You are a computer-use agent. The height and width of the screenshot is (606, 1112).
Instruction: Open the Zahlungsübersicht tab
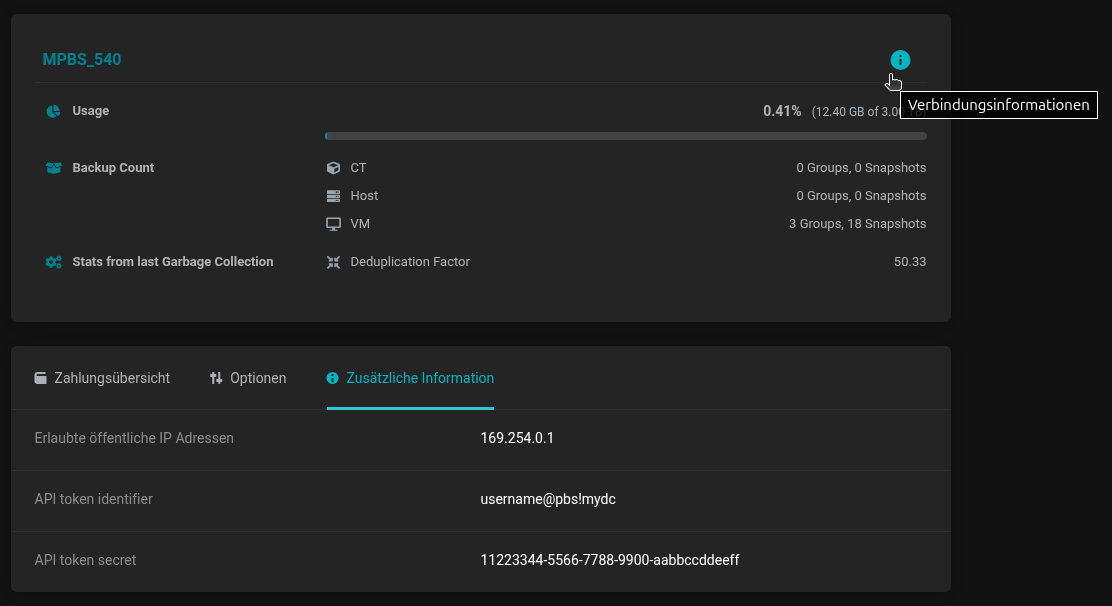tap(102, 378)
